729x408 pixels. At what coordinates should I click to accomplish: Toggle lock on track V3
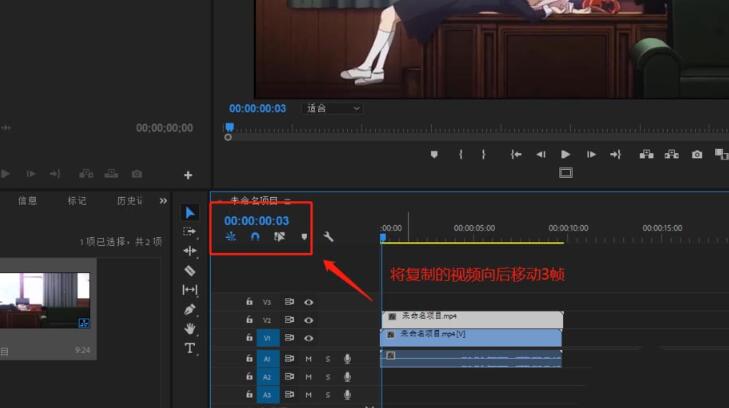click(x=250, y=302)
